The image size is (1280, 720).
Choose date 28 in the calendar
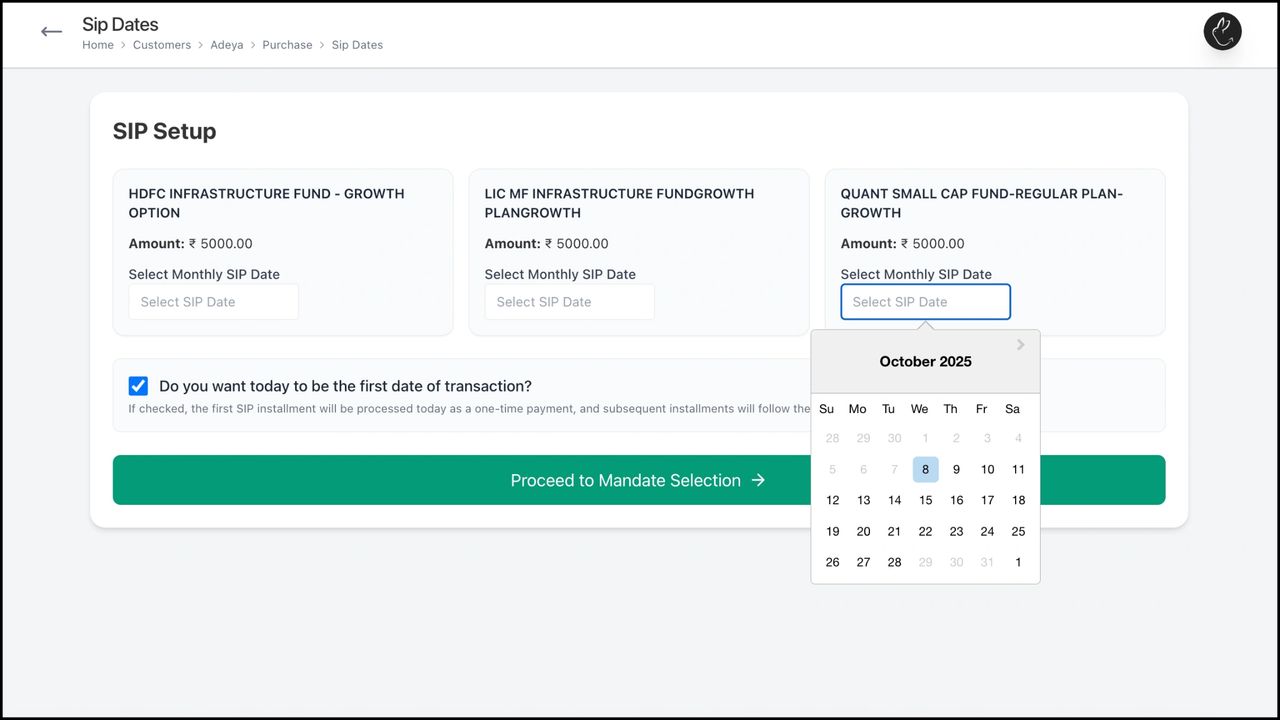click(x=894, y=562)
